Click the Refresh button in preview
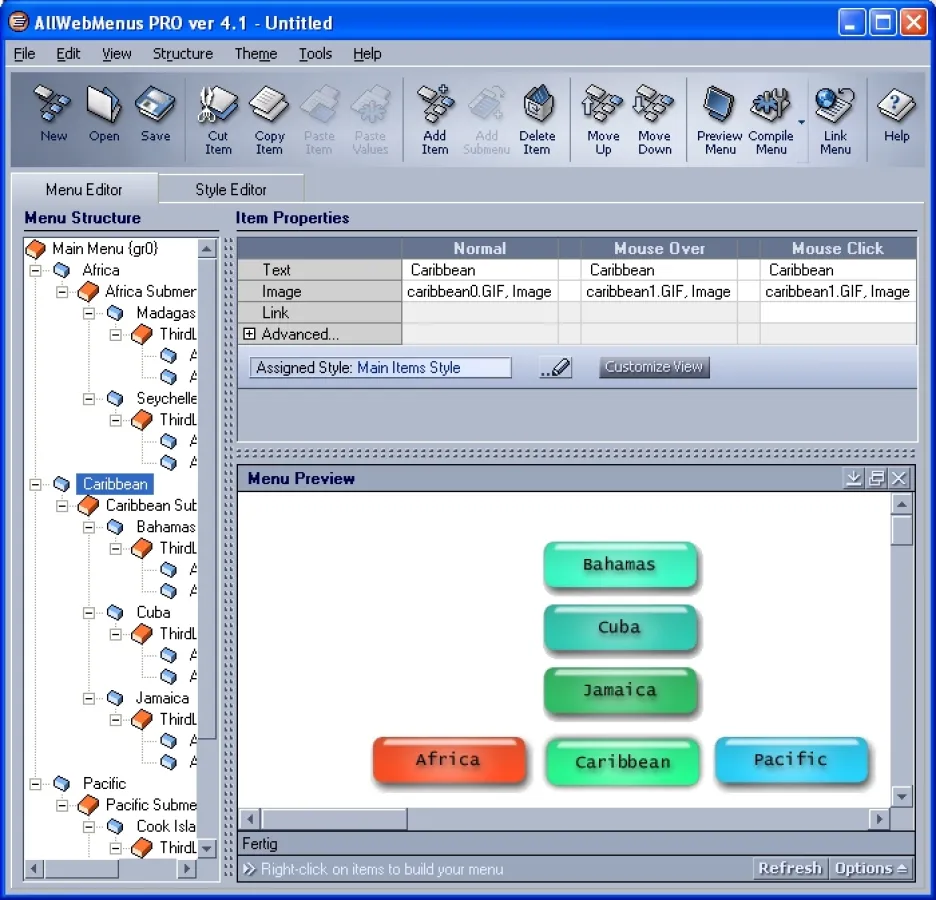 (789, 868)
